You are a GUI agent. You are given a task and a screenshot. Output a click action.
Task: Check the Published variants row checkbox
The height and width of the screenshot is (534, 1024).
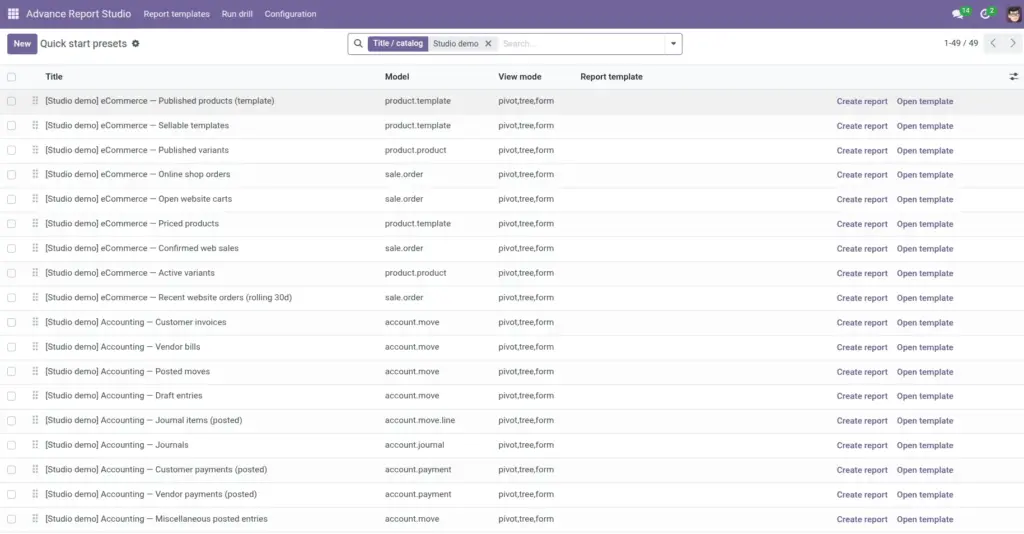click(x=12, y=150)
